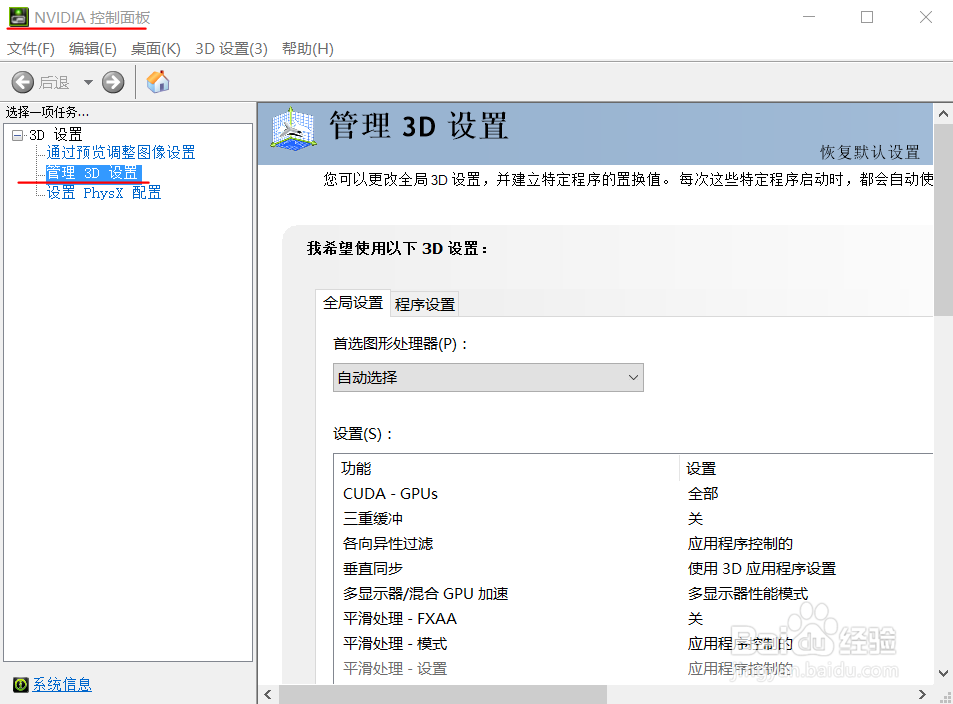This screenshot has width=953, height=704.
Task: Click 恢复默认设置 button
Action: [x=870, y=152]
